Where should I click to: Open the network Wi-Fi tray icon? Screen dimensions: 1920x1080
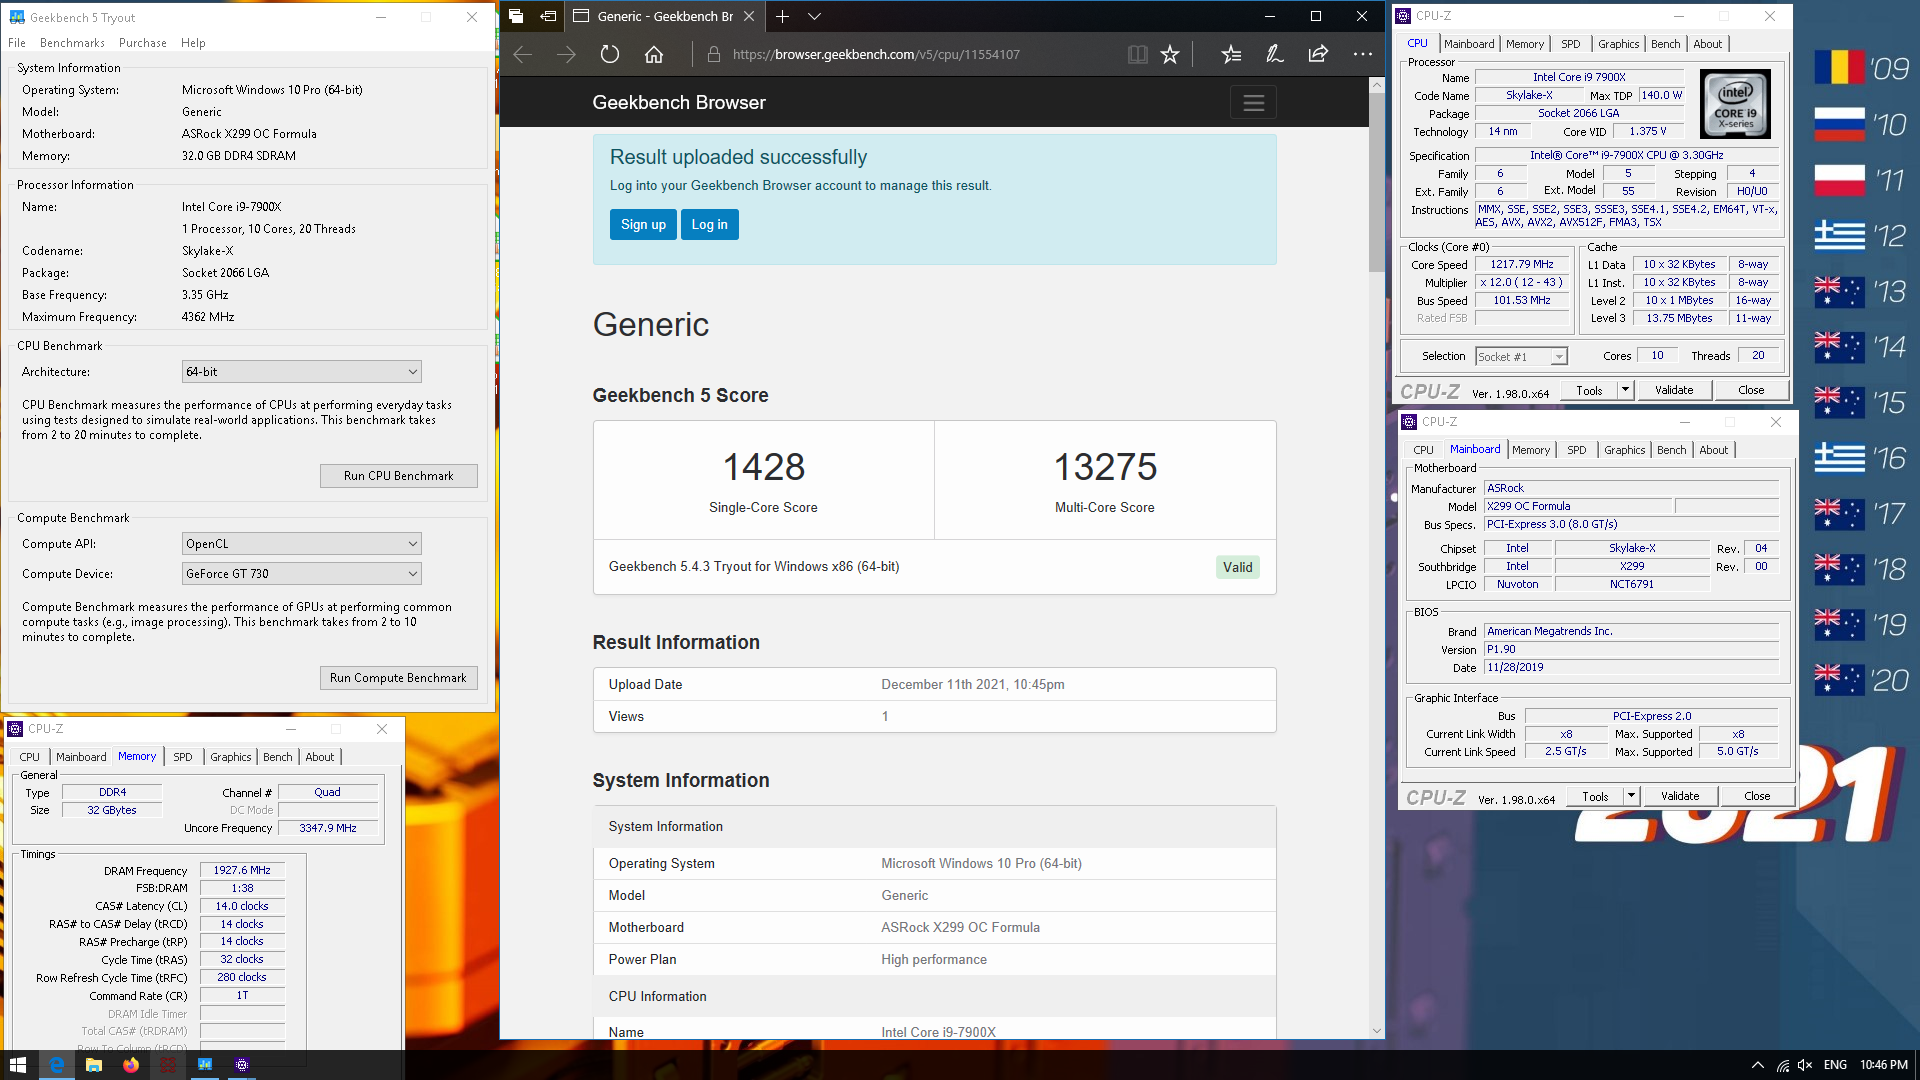tap(1782, 1065)
